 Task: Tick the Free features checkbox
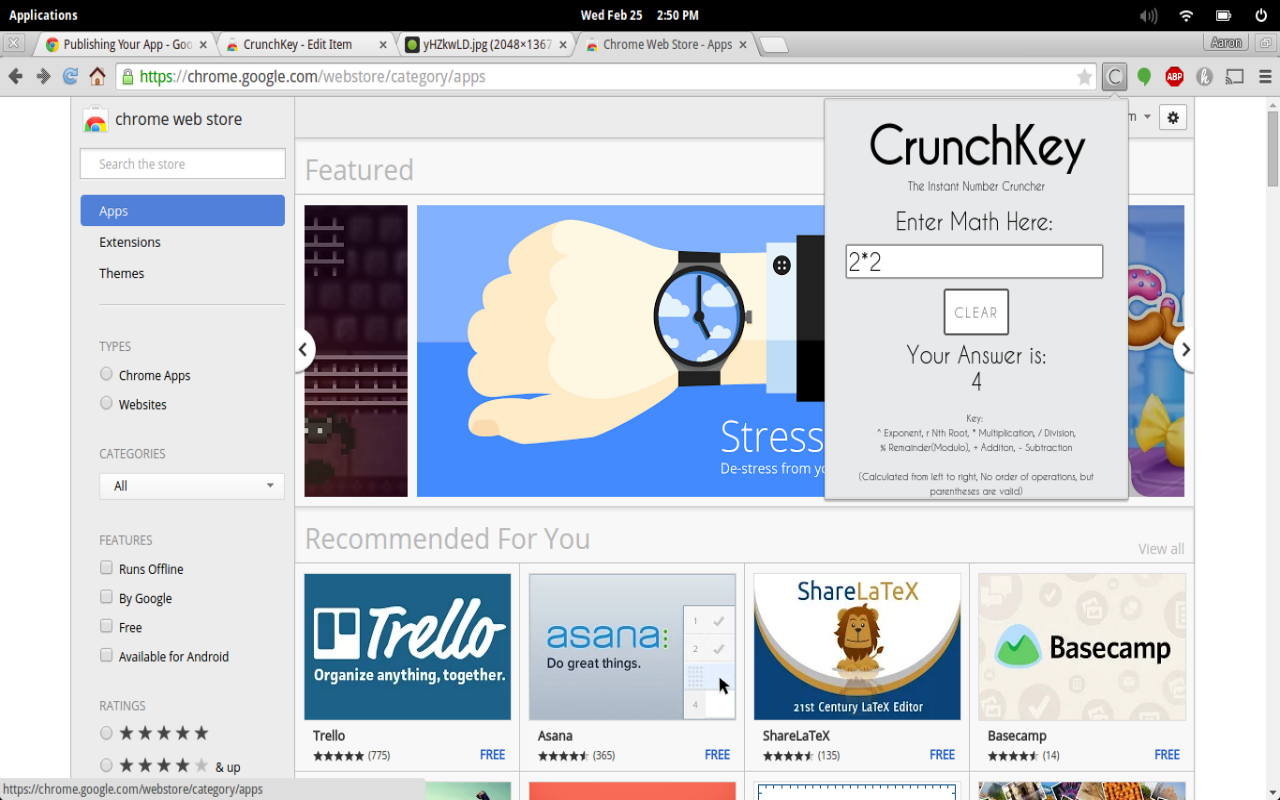coord(106,626)
